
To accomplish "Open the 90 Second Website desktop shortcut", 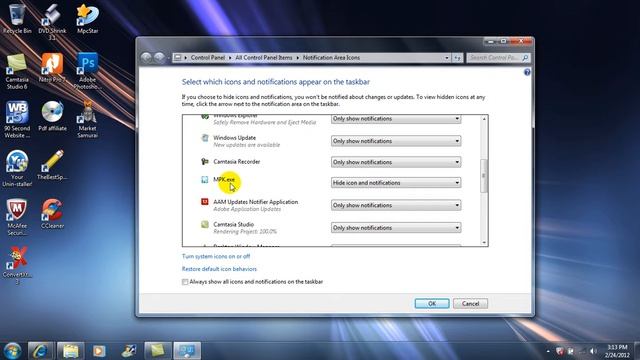I will tap(17, 119).
